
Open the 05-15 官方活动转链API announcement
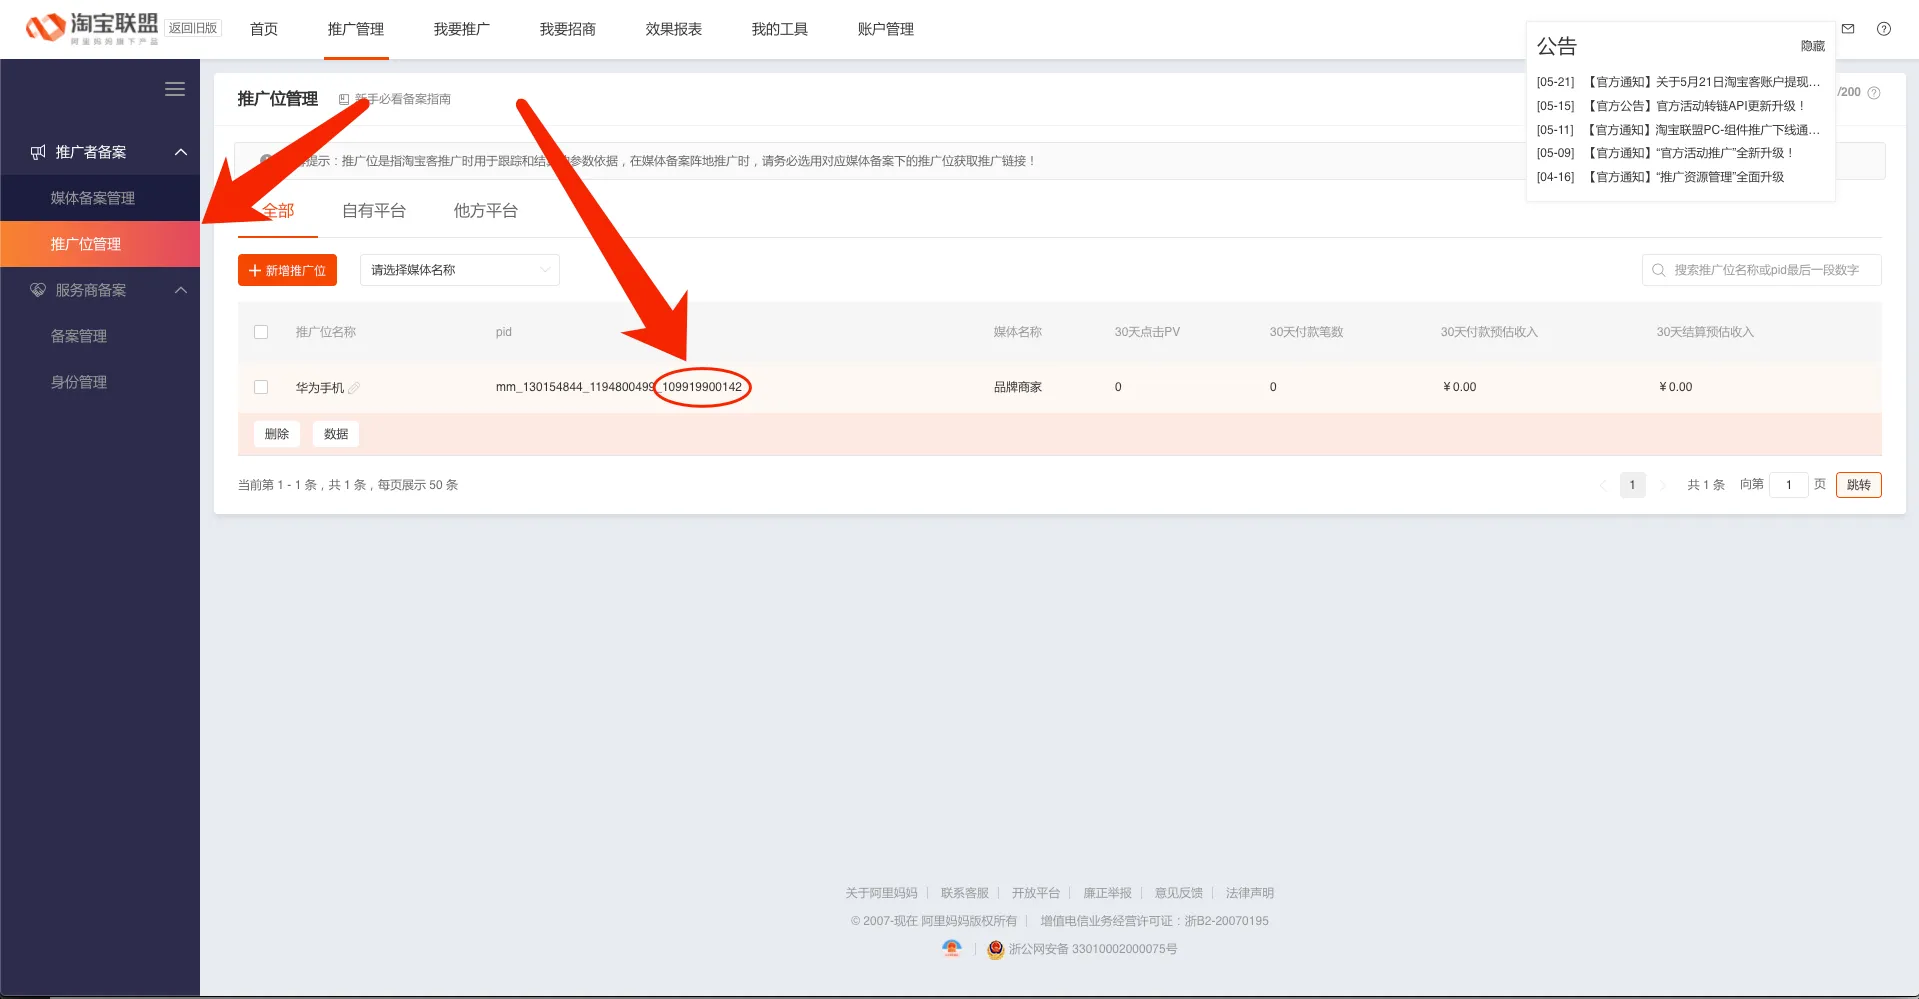[x=1672, y=106]
